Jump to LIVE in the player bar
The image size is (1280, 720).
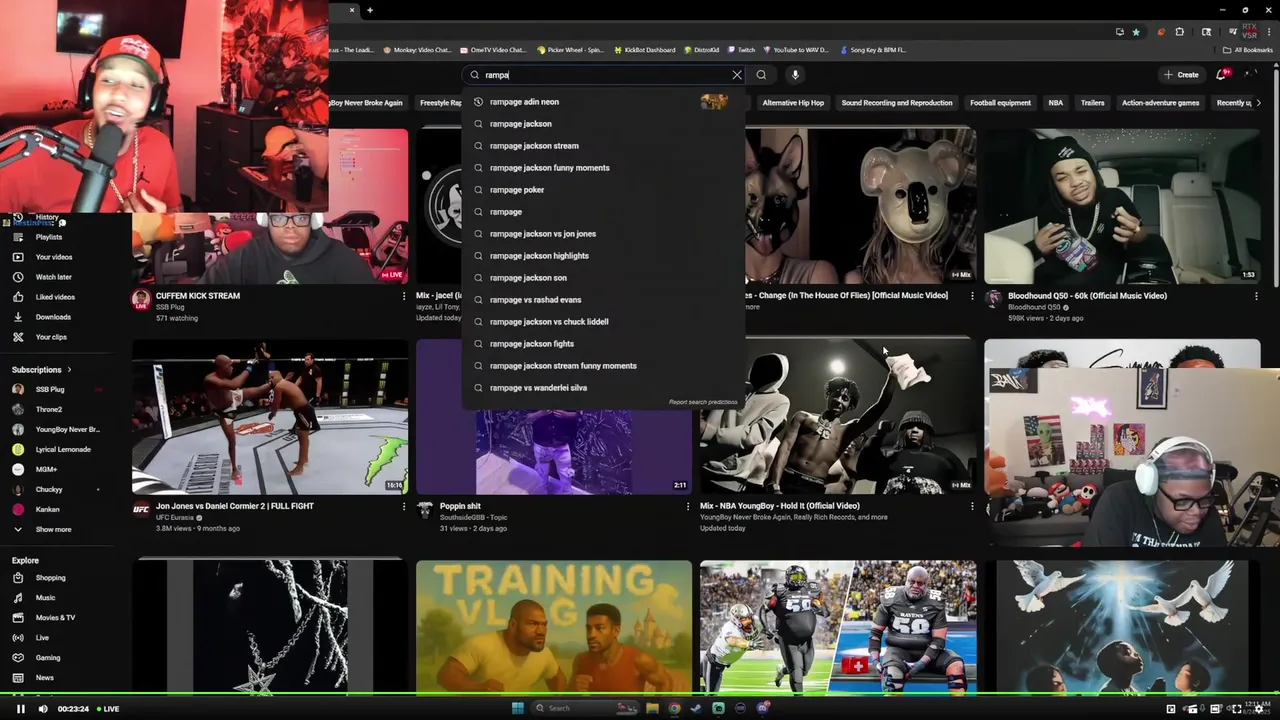(x=107, y=709)
